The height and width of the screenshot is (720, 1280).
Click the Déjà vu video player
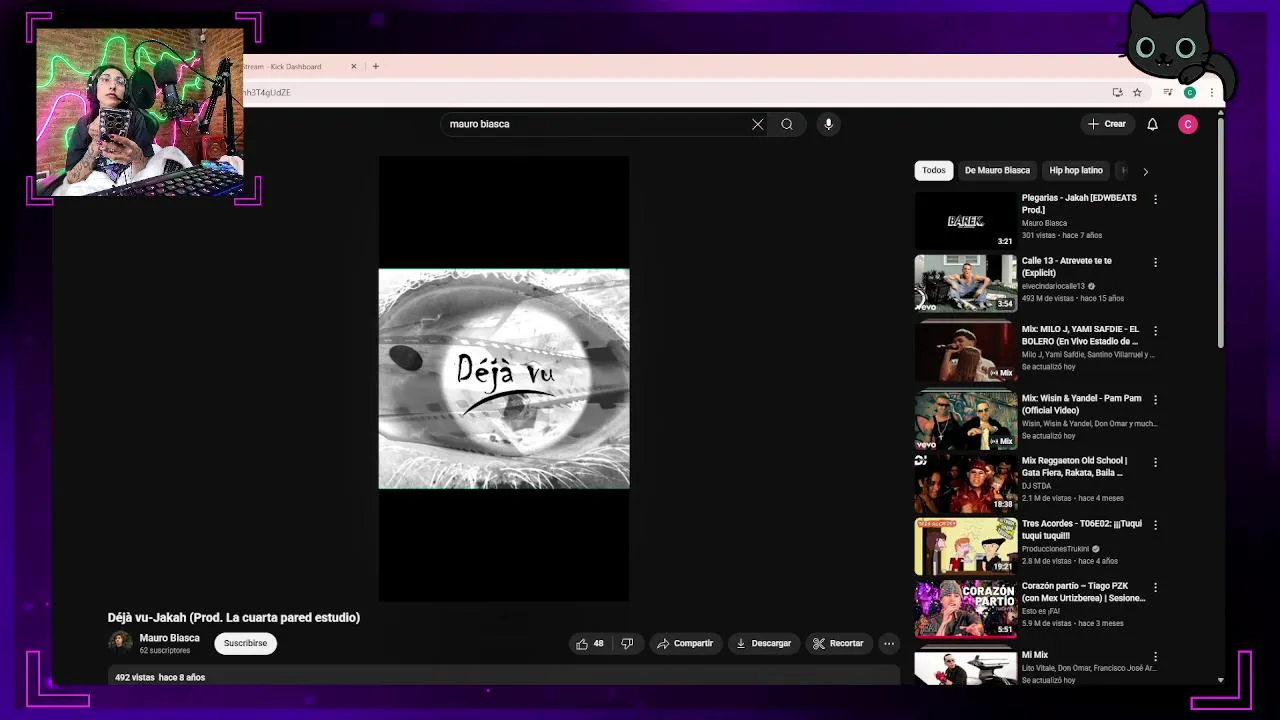(x=504, y=379)
